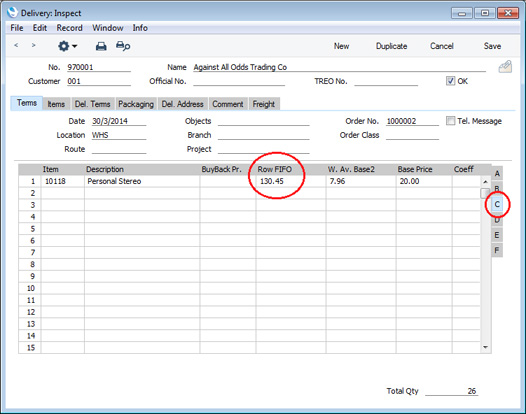Click the printer icon

(x=101, y=46)
